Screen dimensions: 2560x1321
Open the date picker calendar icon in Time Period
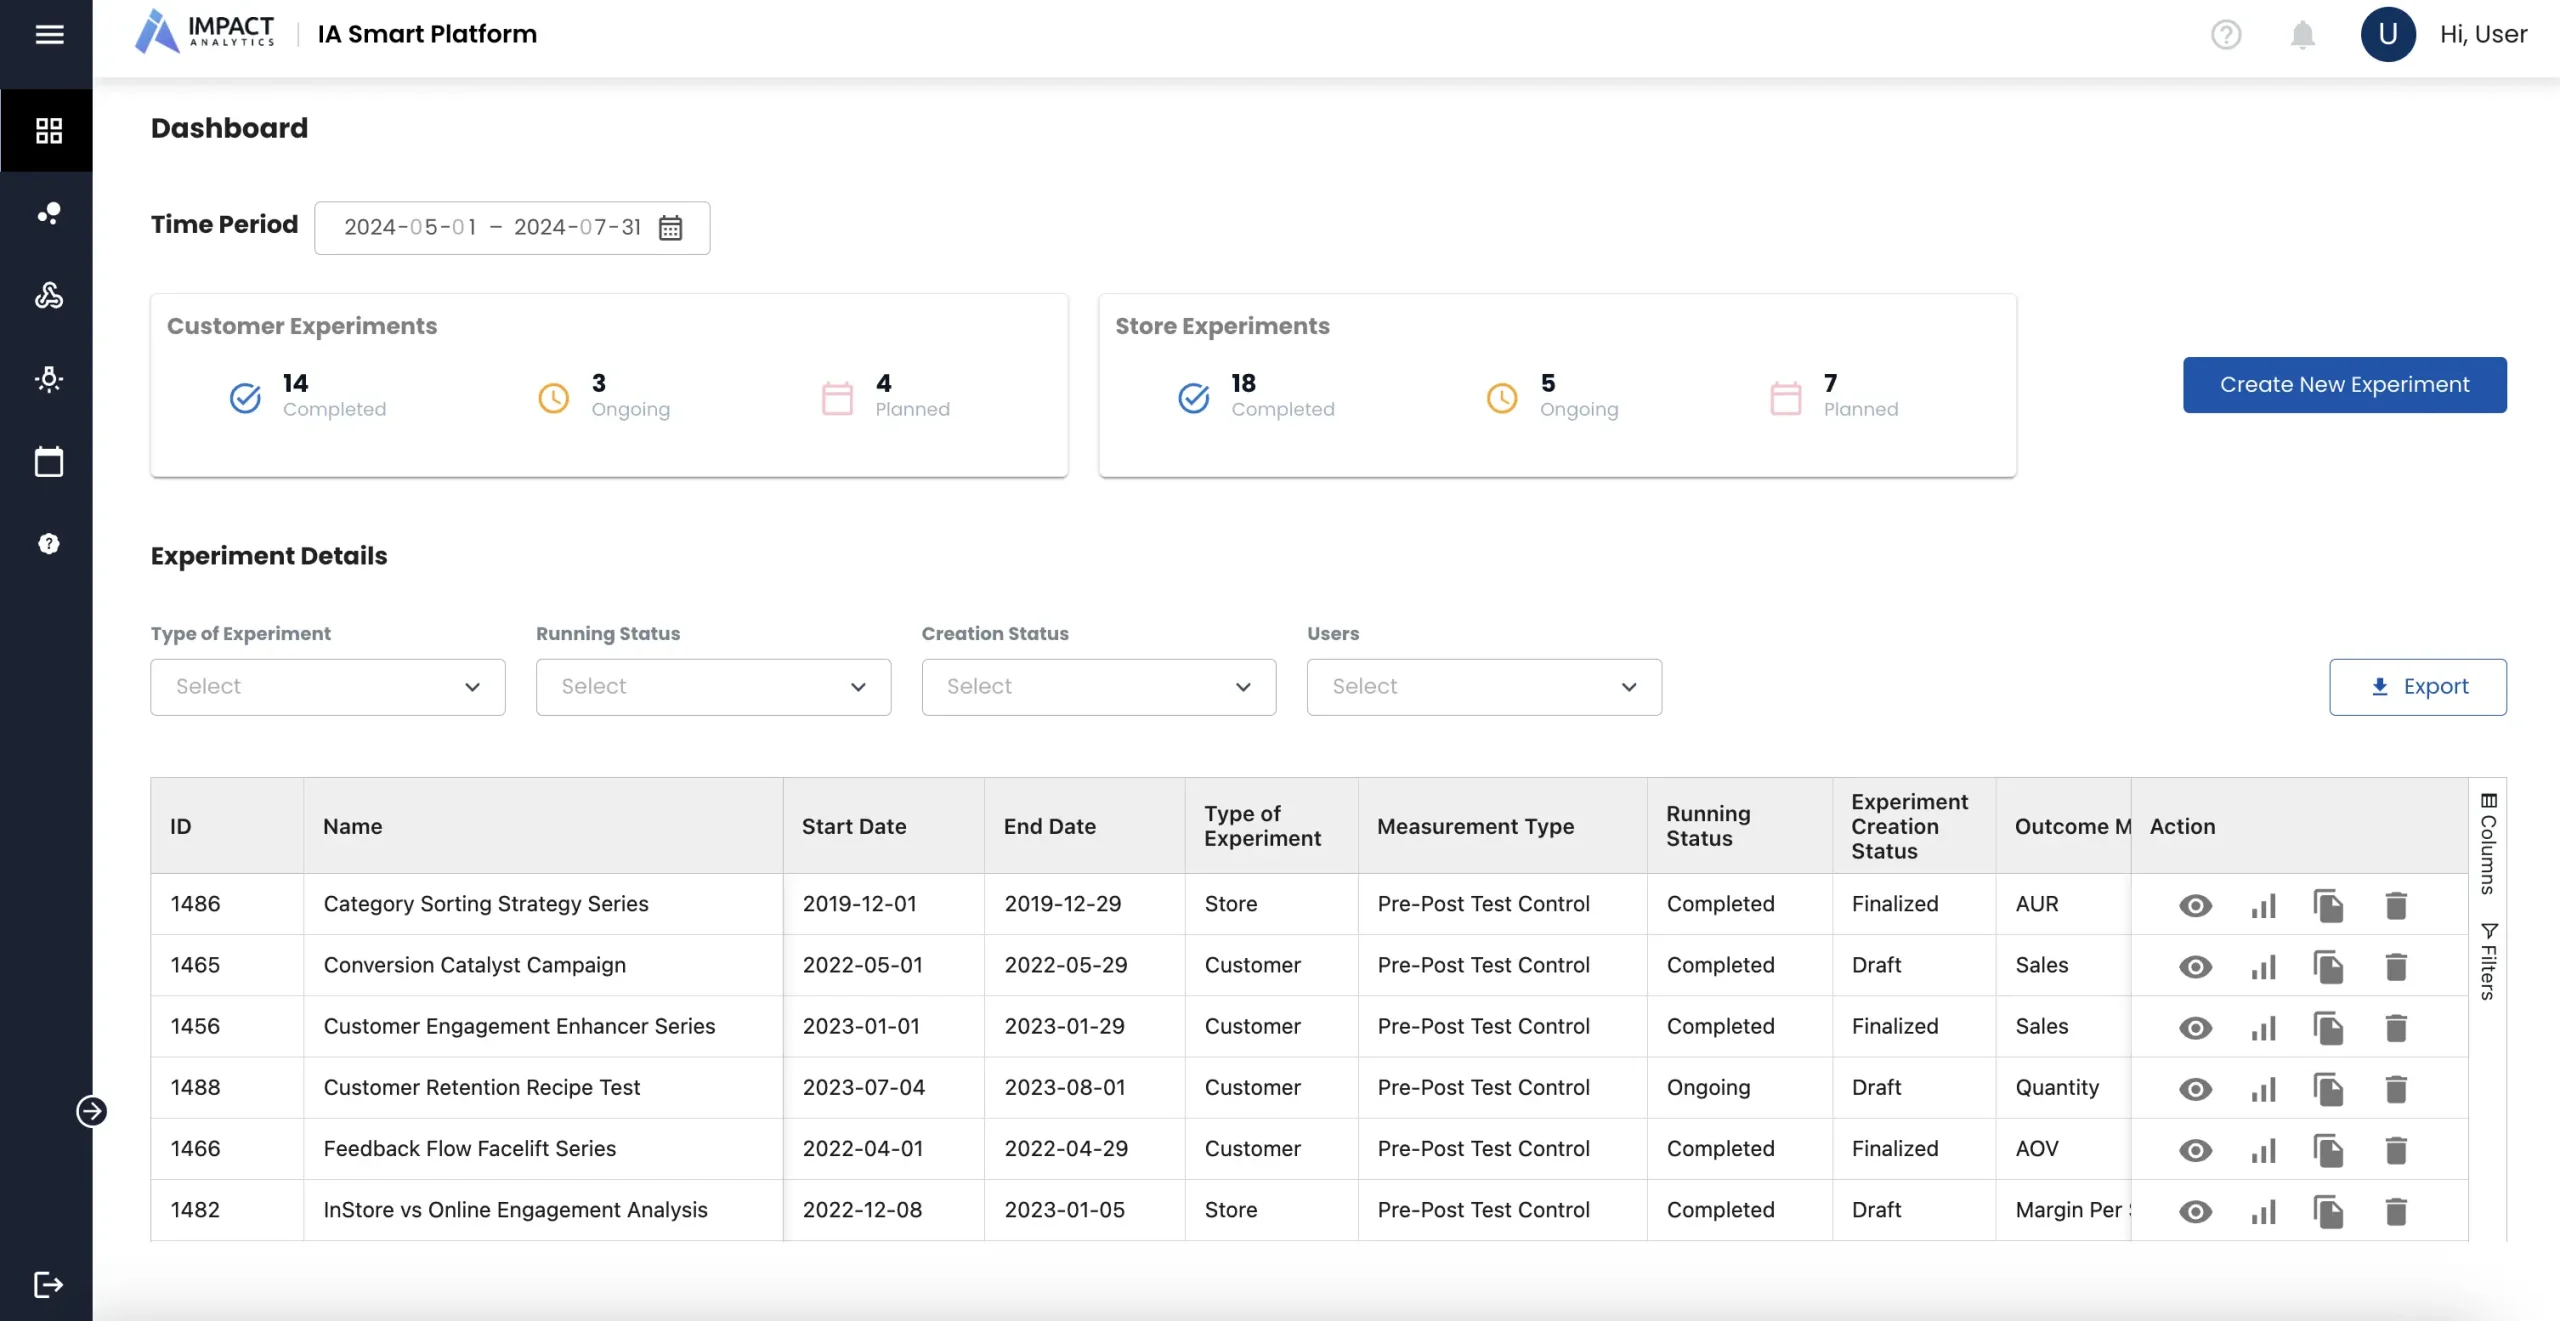670,228
